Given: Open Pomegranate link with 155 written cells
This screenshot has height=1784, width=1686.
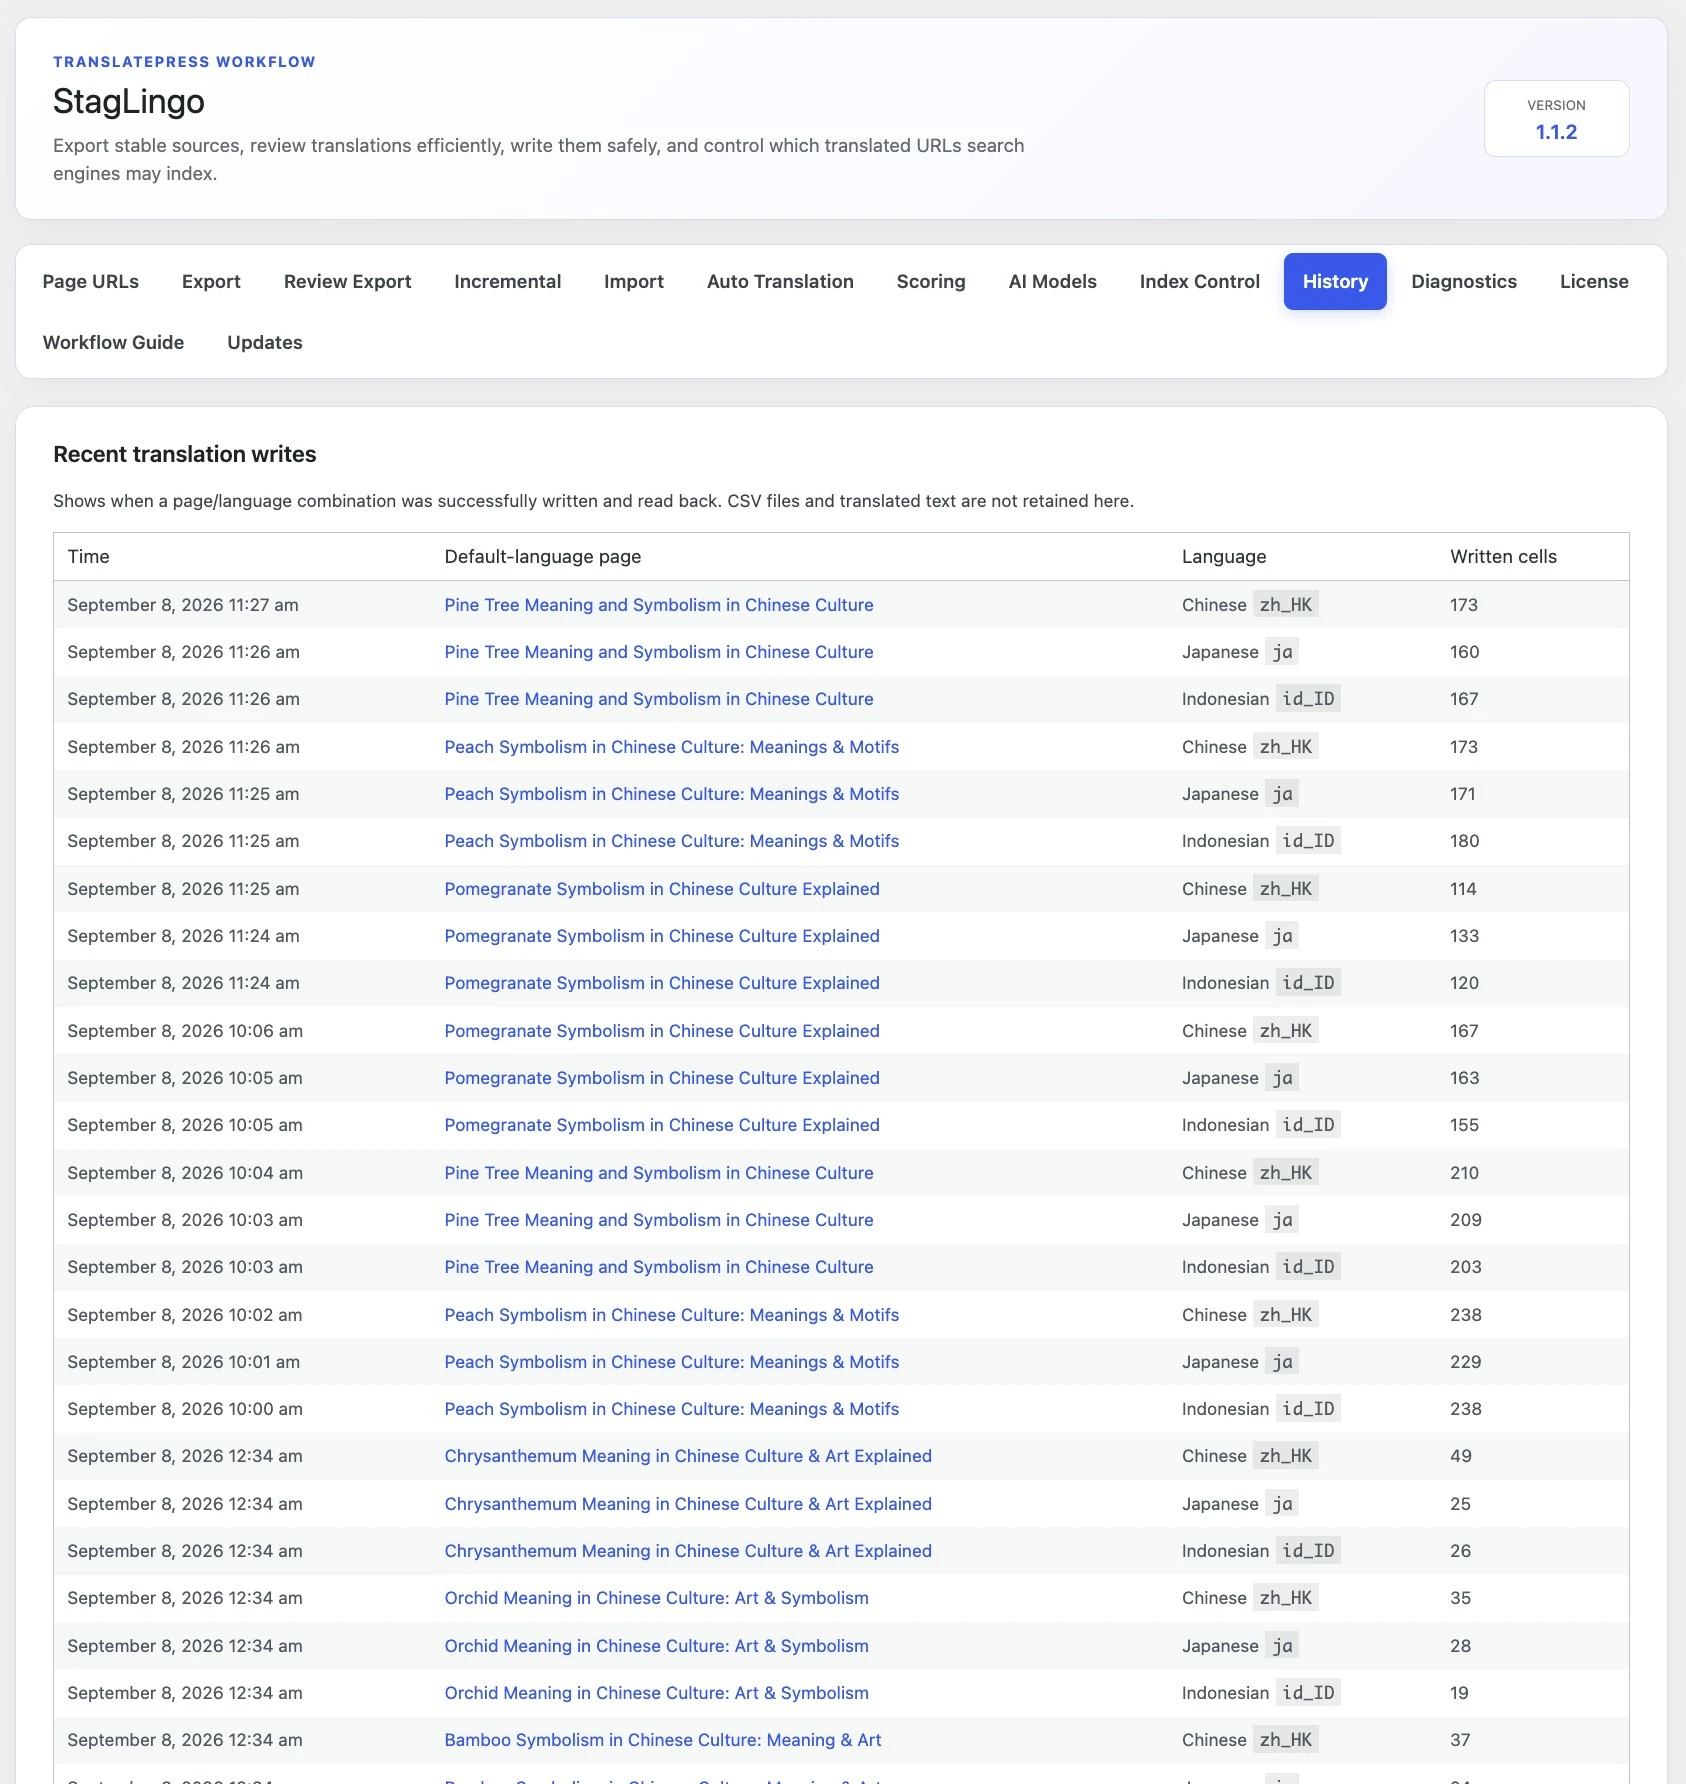Looking at the screenshot, I should click(662, 1125).
